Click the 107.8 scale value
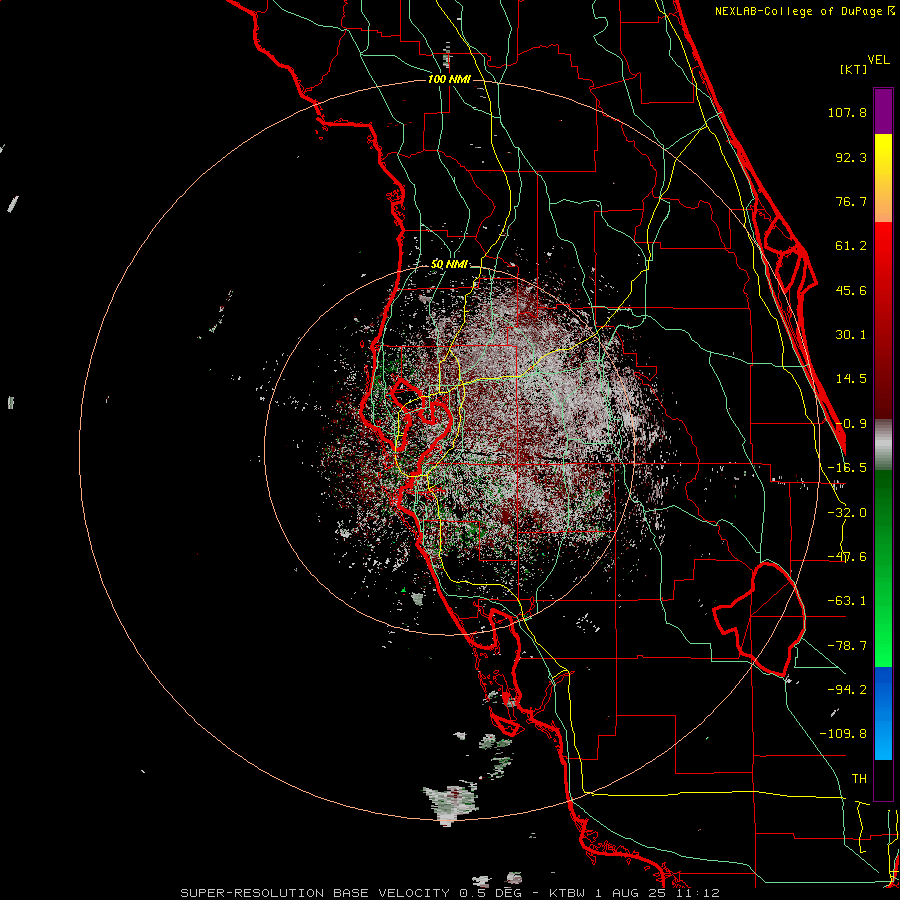The width and height of the screenshot is (900, 900). (847, 112)
